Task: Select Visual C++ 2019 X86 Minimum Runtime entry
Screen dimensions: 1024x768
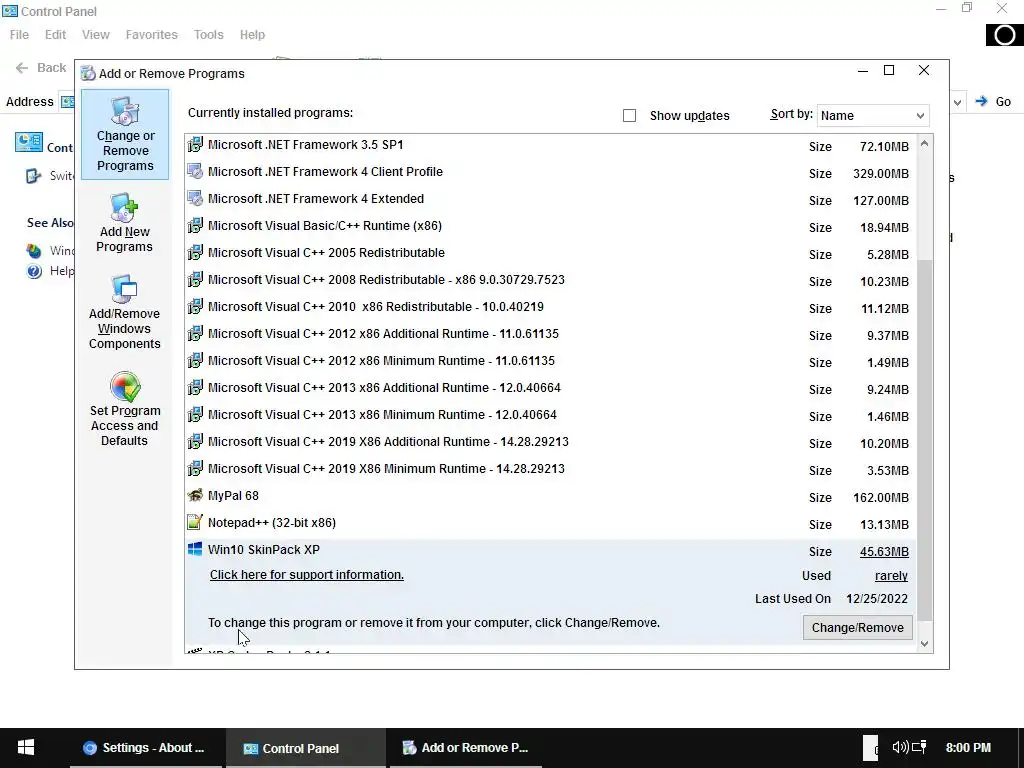Action: pyautogui.click(x=550, y=470)
